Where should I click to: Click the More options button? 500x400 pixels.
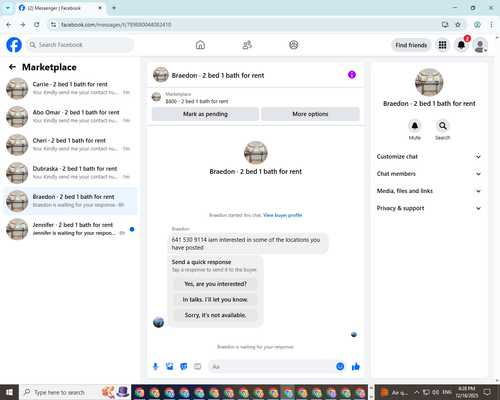coord(310,114)
